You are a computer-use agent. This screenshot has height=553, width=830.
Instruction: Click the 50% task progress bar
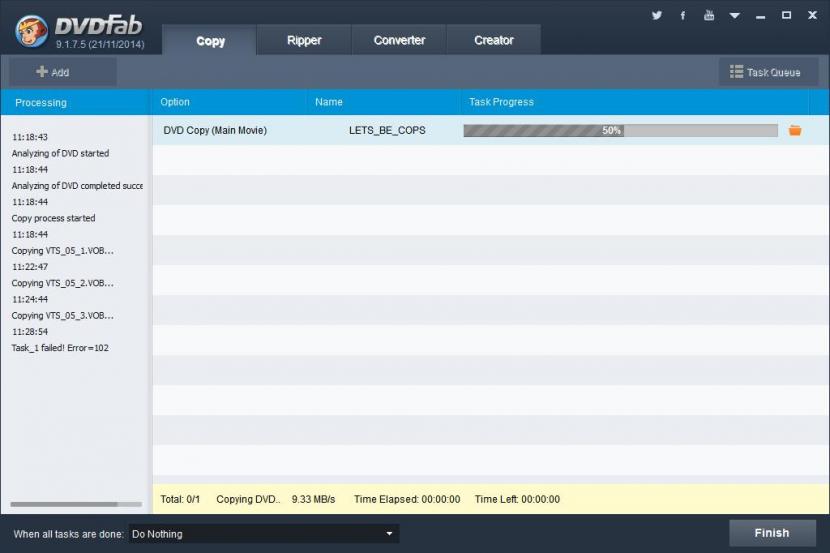(x=620, y=130)
